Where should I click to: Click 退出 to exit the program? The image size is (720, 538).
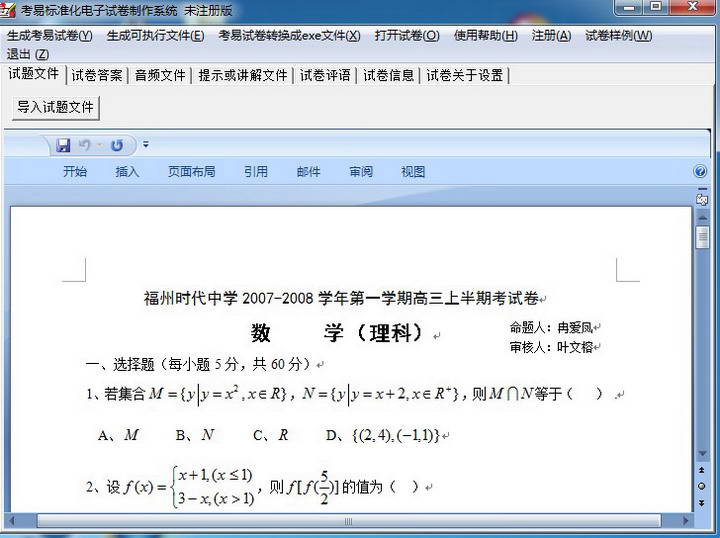click(x=27, y=54)
